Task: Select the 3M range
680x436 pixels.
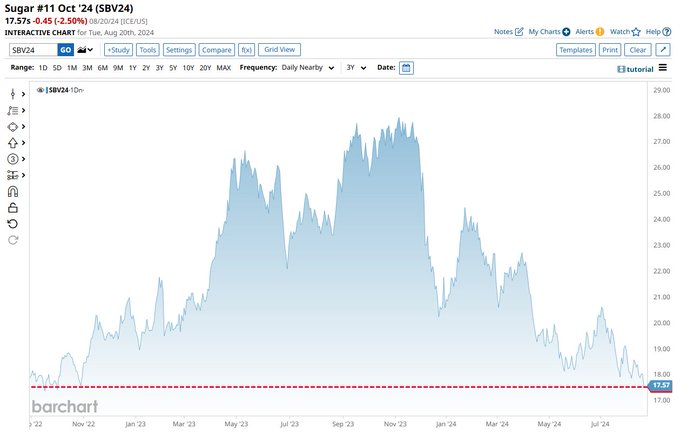Action: pos(87,68)
